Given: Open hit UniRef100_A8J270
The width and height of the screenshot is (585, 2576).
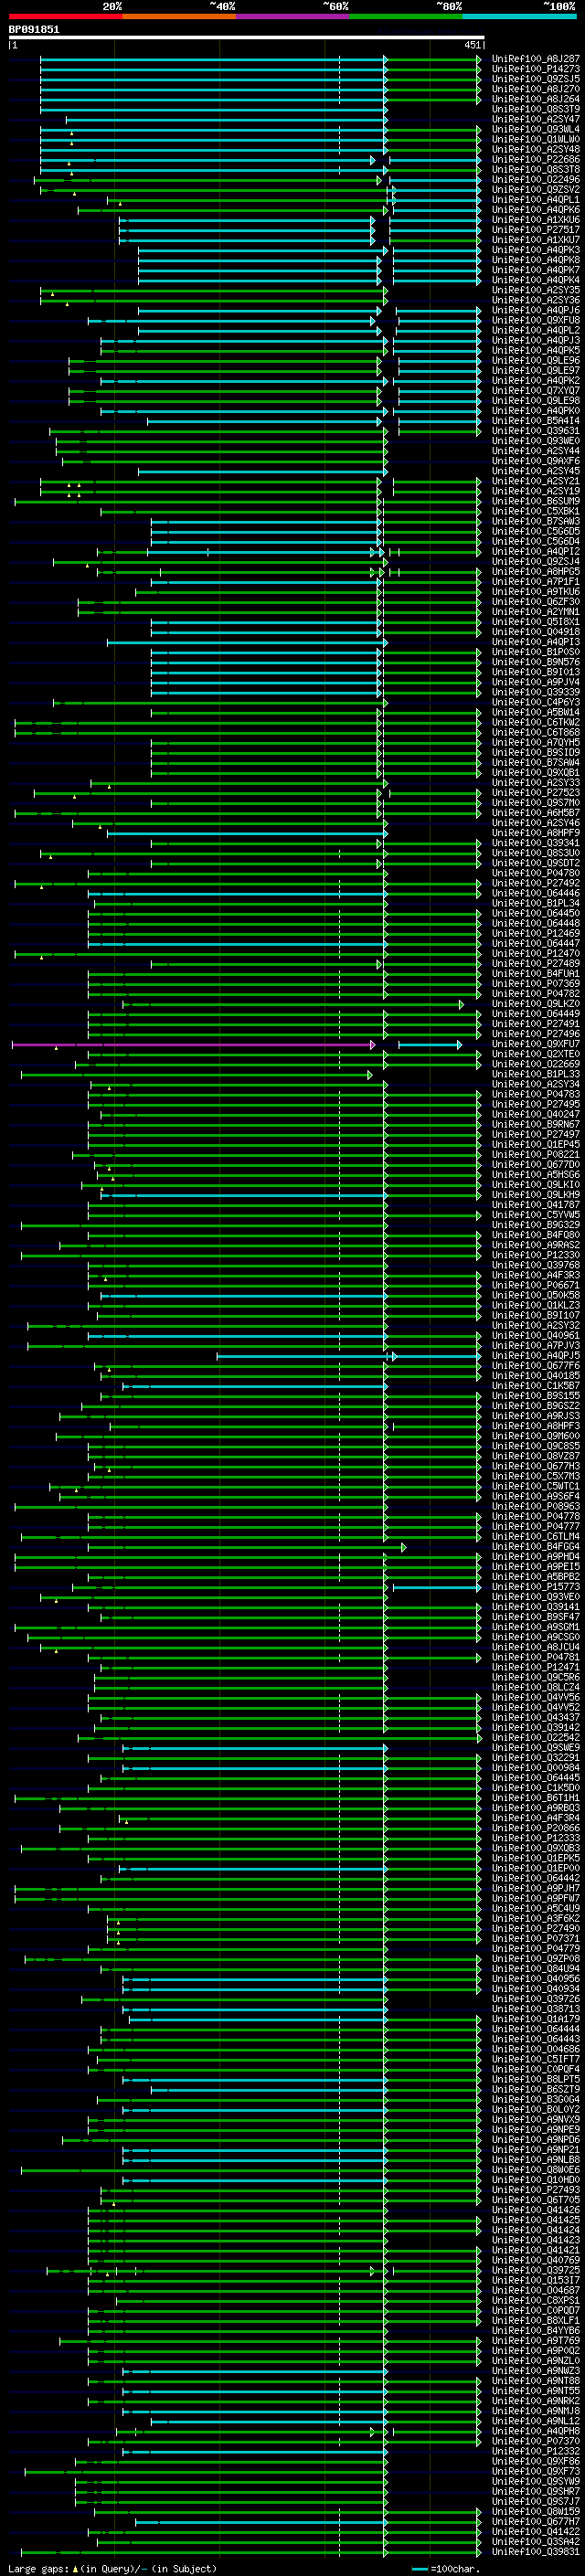Looking at the screenshot, I should 536,89.
